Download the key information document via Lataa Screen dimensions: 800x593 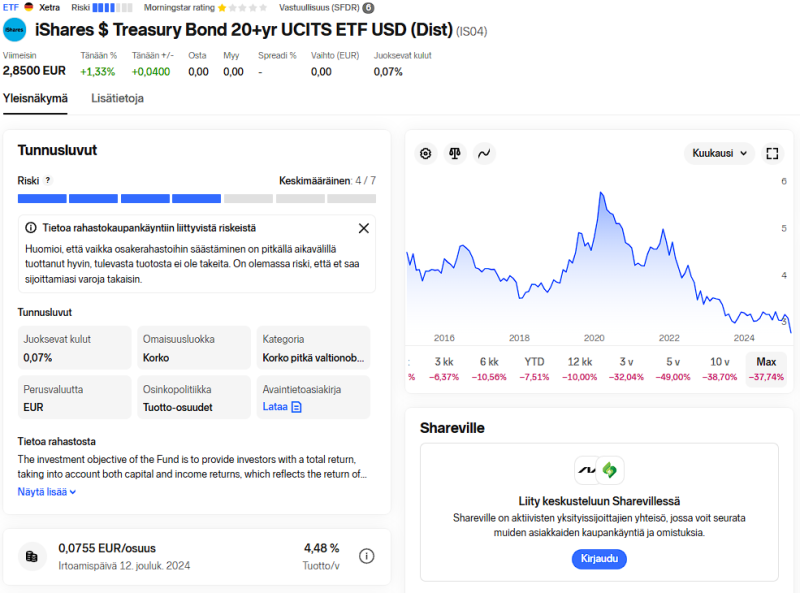point(282,407)
